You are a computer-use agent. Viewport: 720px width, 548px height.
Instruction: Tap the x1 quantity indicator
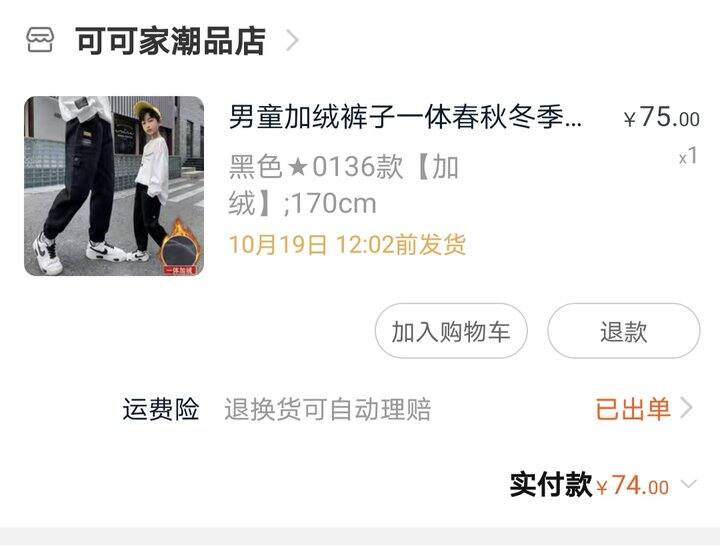point(688,157)
